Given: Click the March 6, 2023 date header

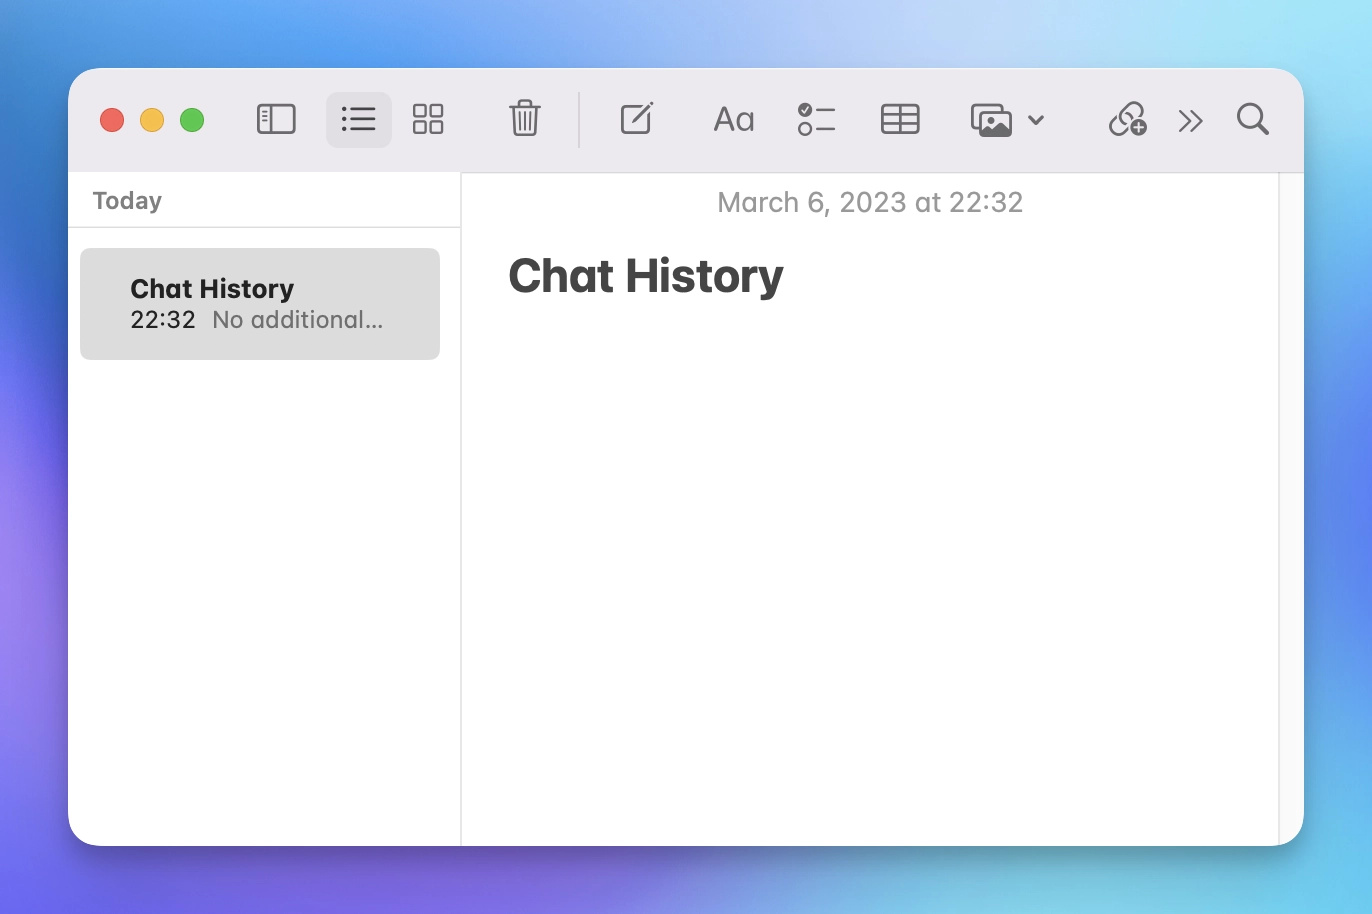Looking at the screenshot, I should (x=870, y=203).
